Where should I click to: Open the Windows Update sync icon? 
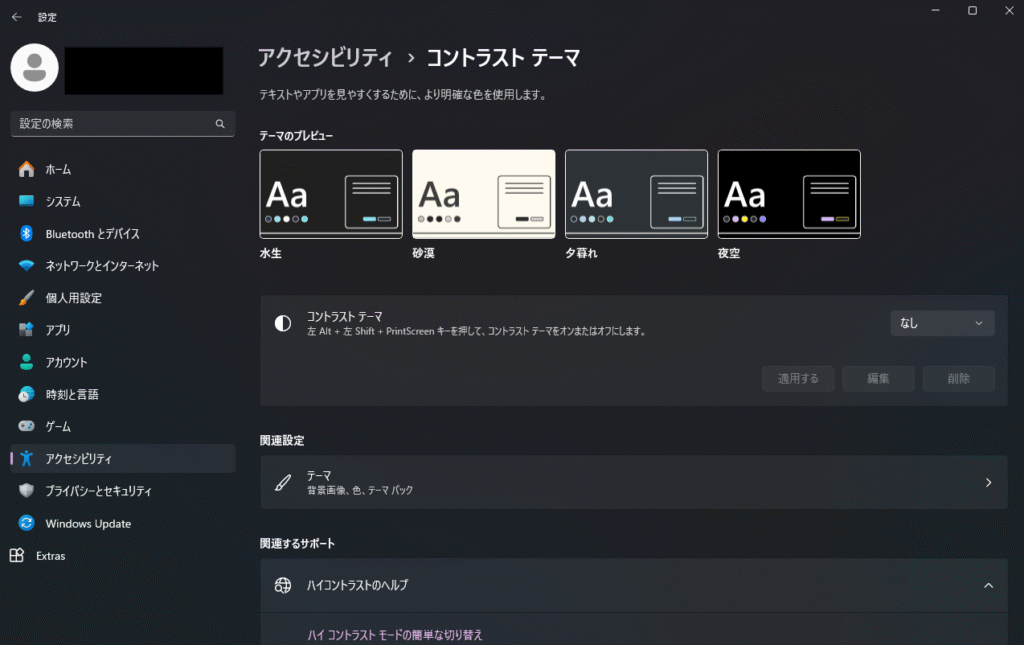(27, 523)
